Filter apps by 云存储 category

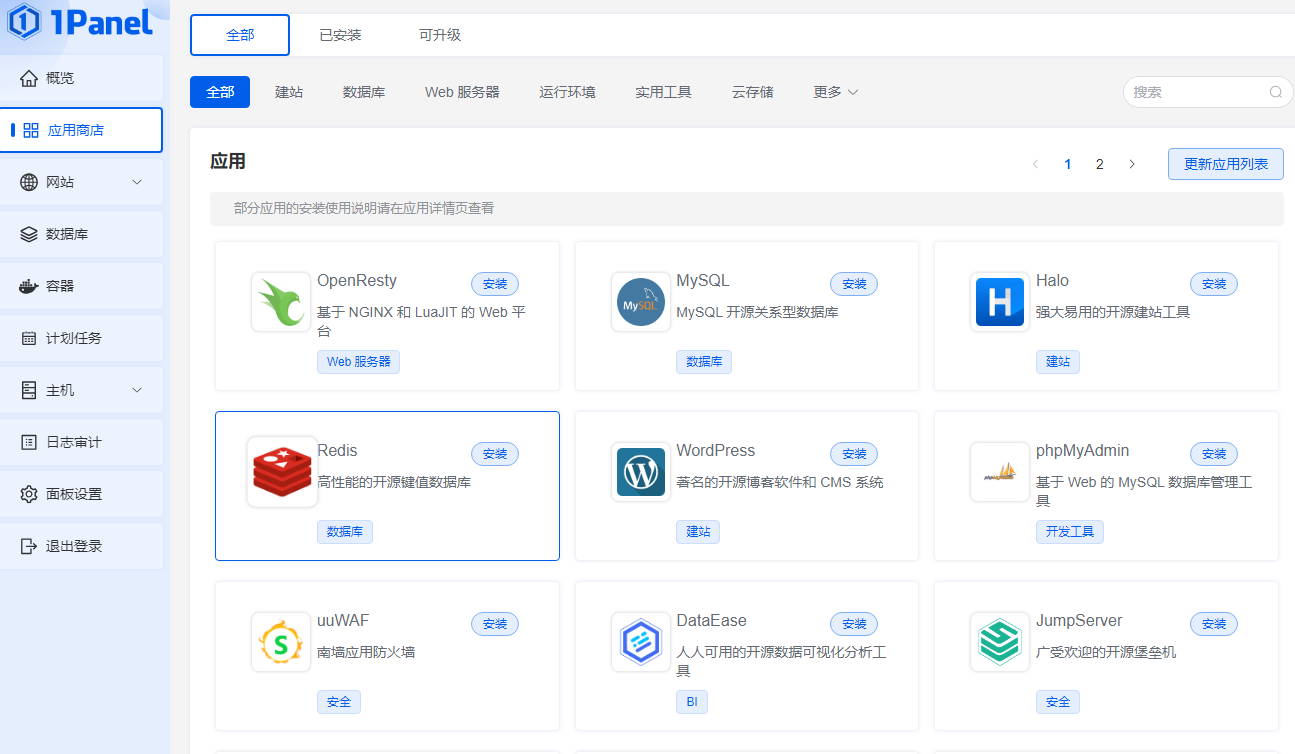coord(752,92)
